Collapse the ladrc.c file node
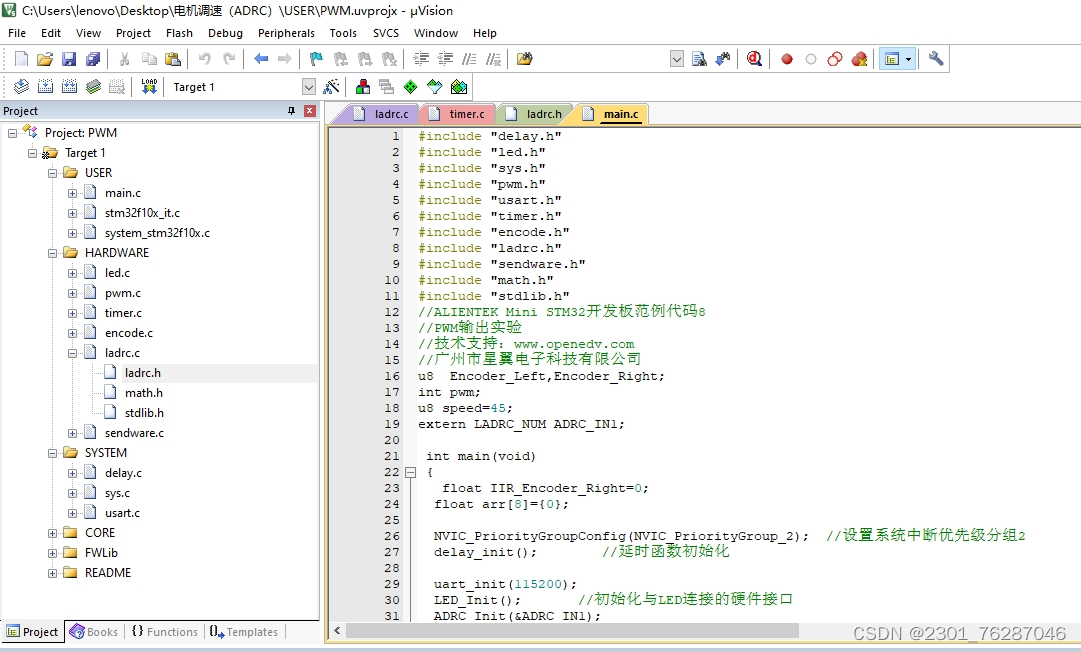This screenshot has width=1081, height=652. (x=72, y=353)
